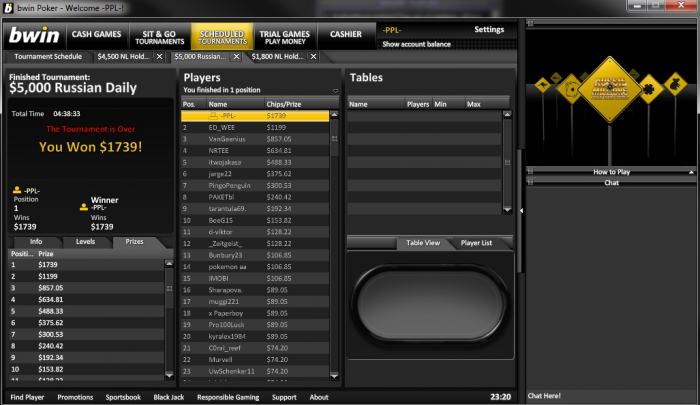Open the Levels tab

tap(85, 242)
